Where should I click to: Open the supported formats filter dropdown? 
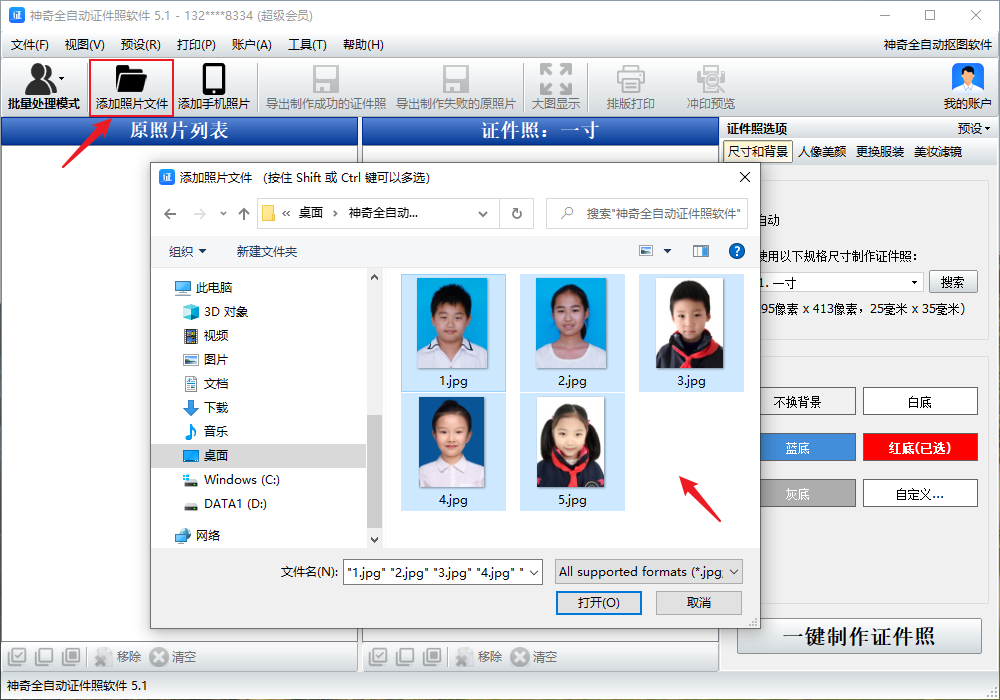735,572
